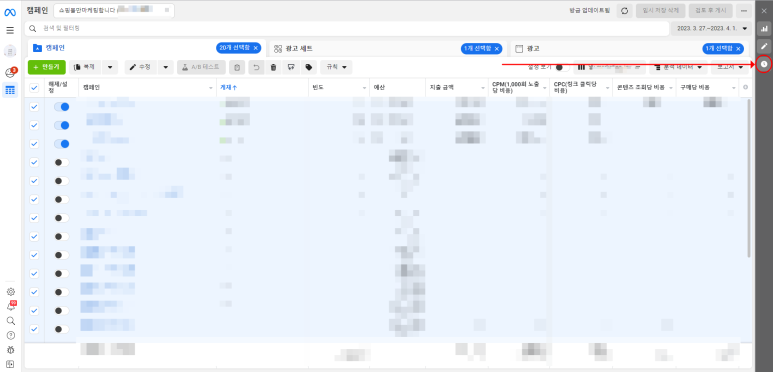Open the hamburger main menu
The width and height of the screenshot is (773, 372).
point(10,31)
